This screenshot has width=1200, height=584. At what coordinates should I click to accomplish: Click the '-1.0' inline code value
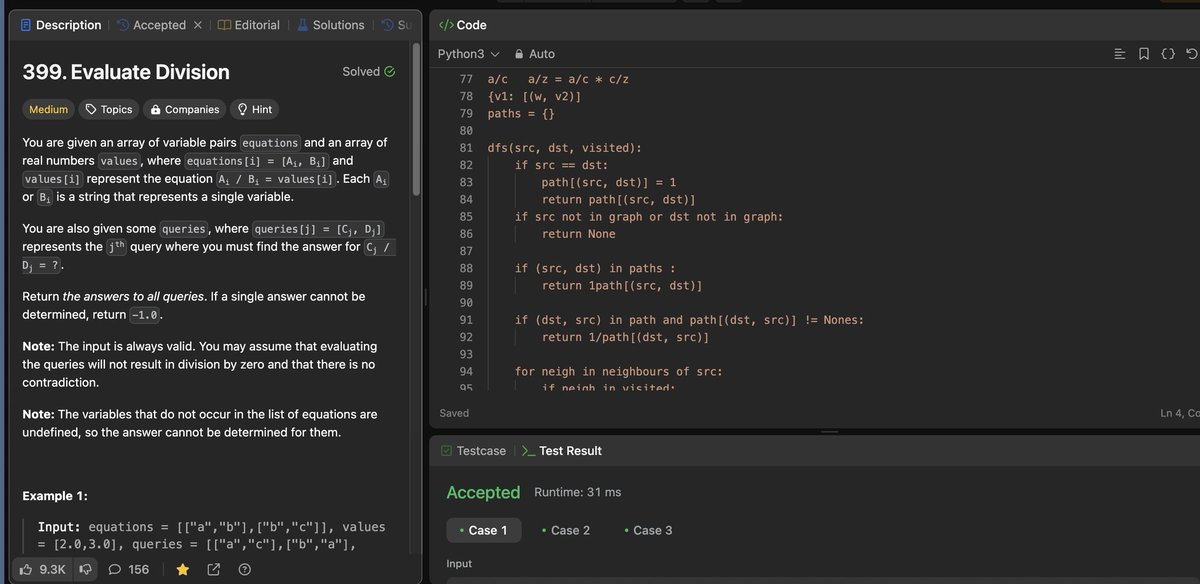[x=143, y=315]
